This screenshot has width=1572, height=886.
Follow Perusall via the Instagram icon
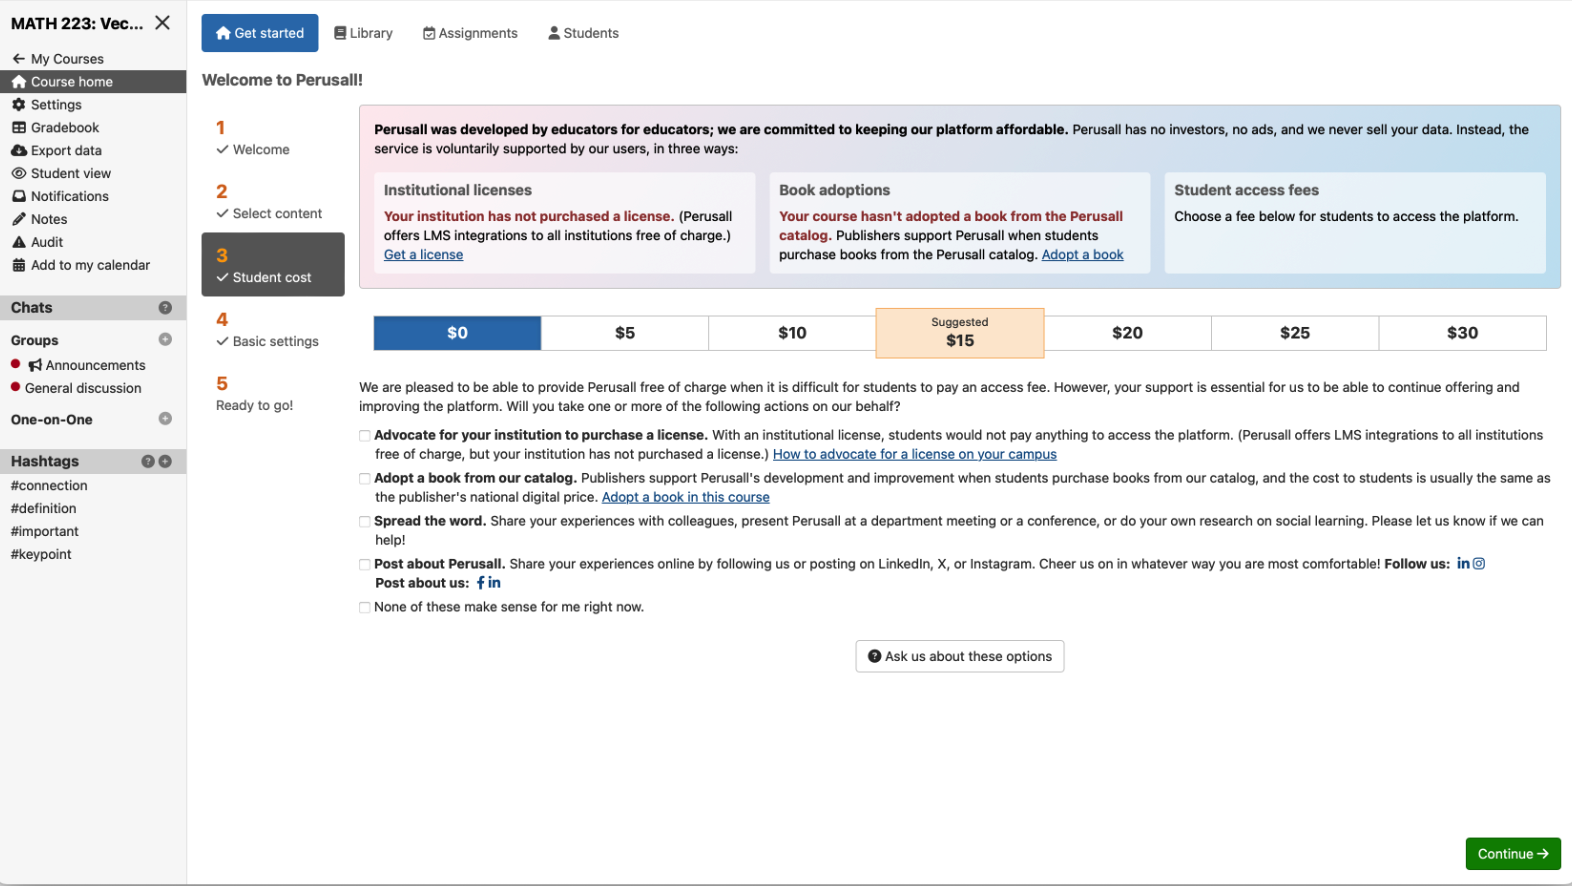click(x=1479, y=564)
